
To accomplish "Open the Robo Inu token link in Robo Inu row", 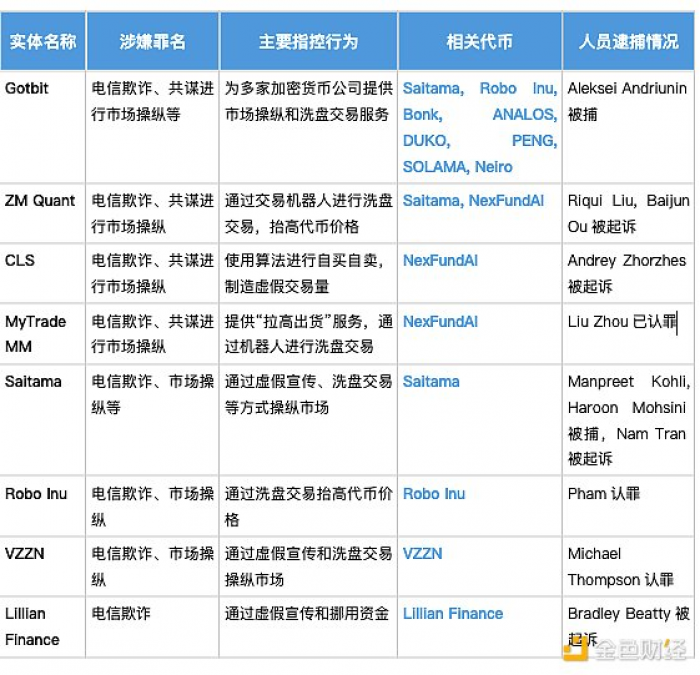I will tap(434, 494).
